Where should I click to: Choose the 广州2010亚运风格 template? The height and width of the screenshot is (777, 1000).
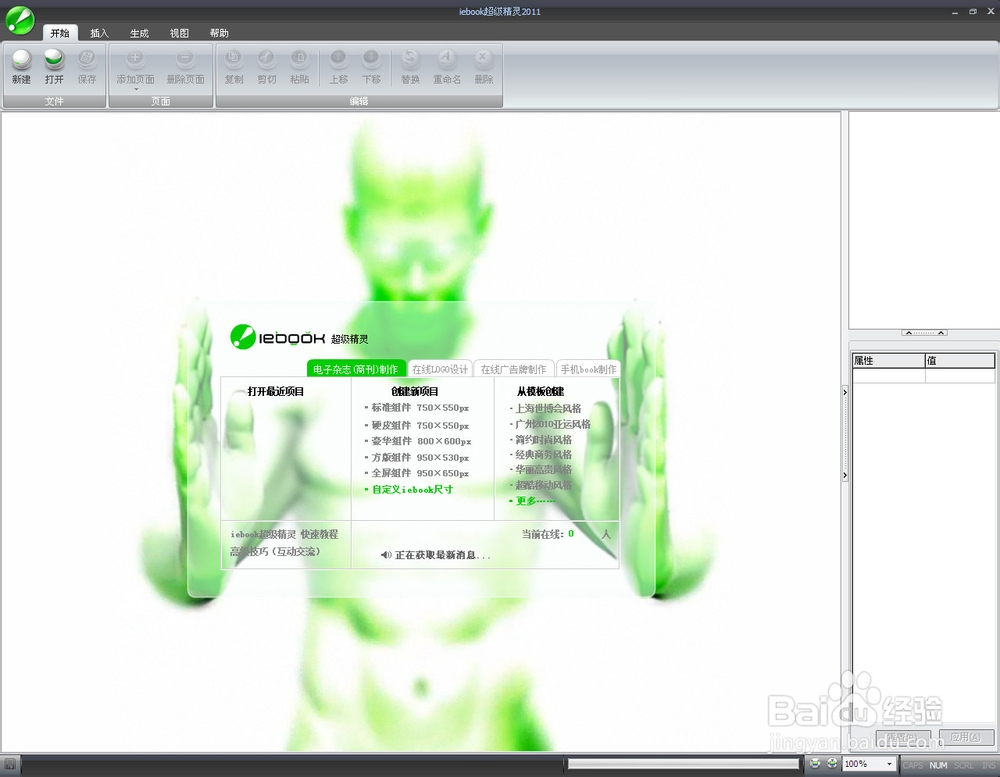coord(552,424)
